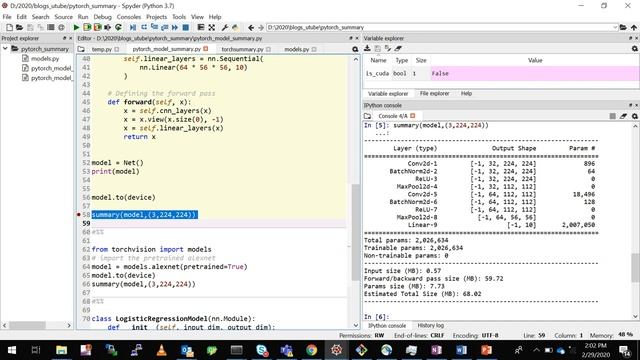Open Variable explorer options gear icon

tap(635, 49)
